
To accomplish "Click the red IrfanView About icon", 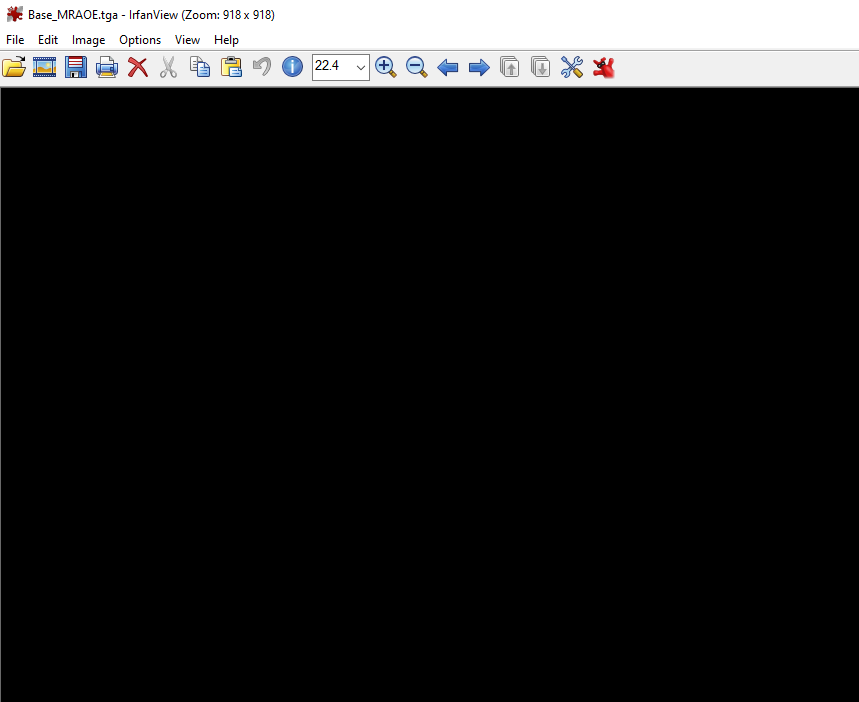I will (603, 67).
